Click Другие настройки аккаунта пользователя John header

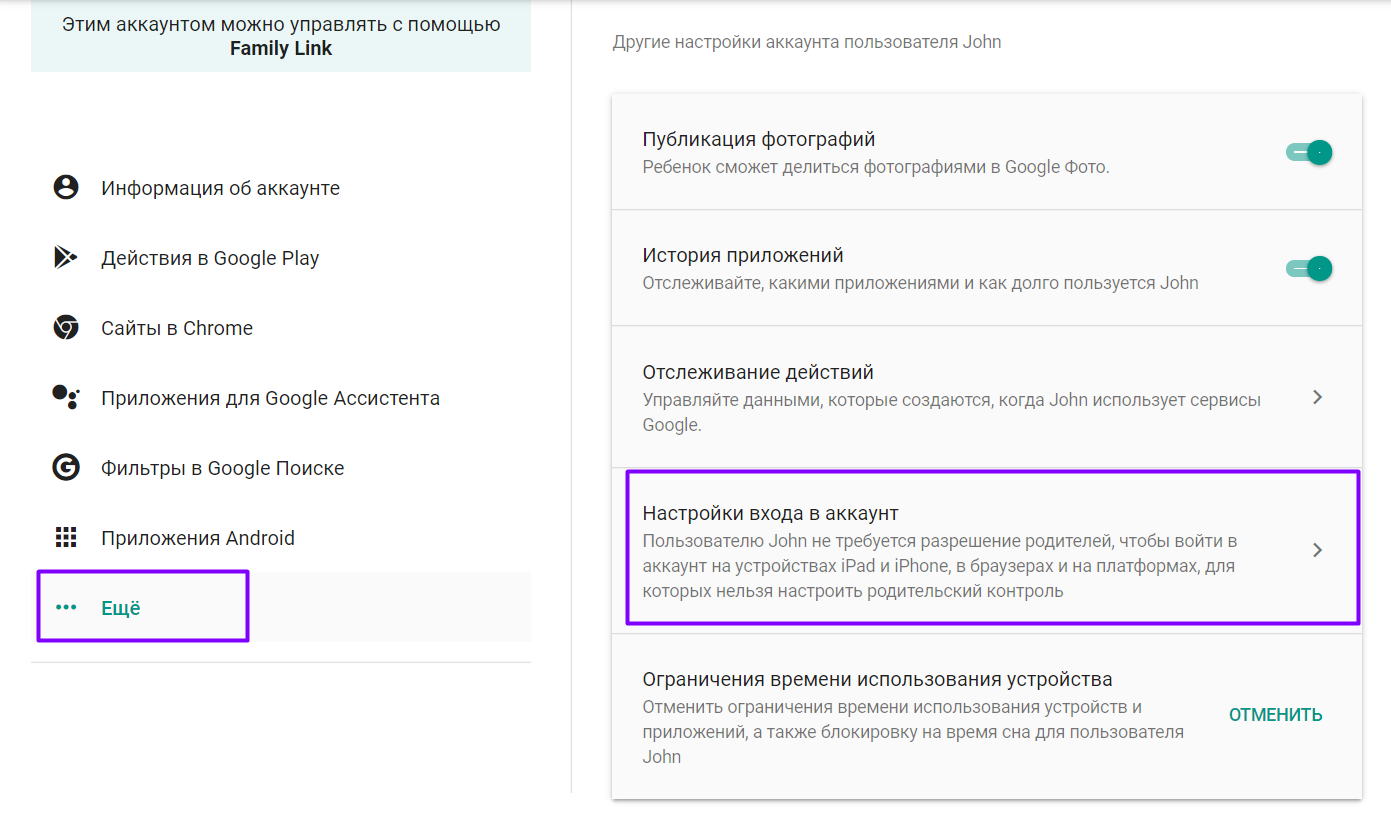click(807, 42)
